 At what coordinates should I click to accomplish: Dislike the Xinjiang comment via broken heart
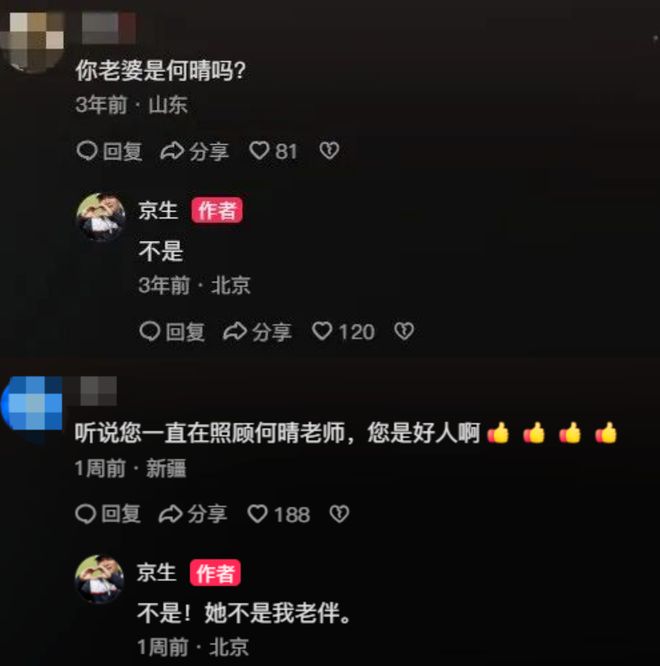point(339,514)
